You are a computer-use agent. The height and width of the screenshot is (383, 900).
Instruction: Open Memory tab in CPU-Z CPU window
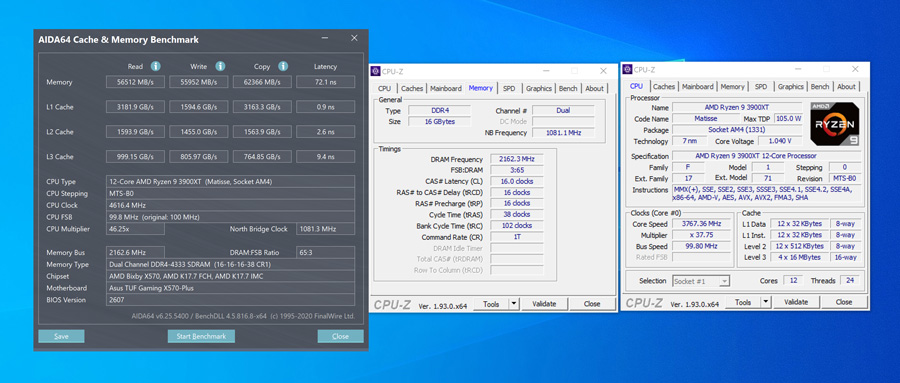pos(732,87)
